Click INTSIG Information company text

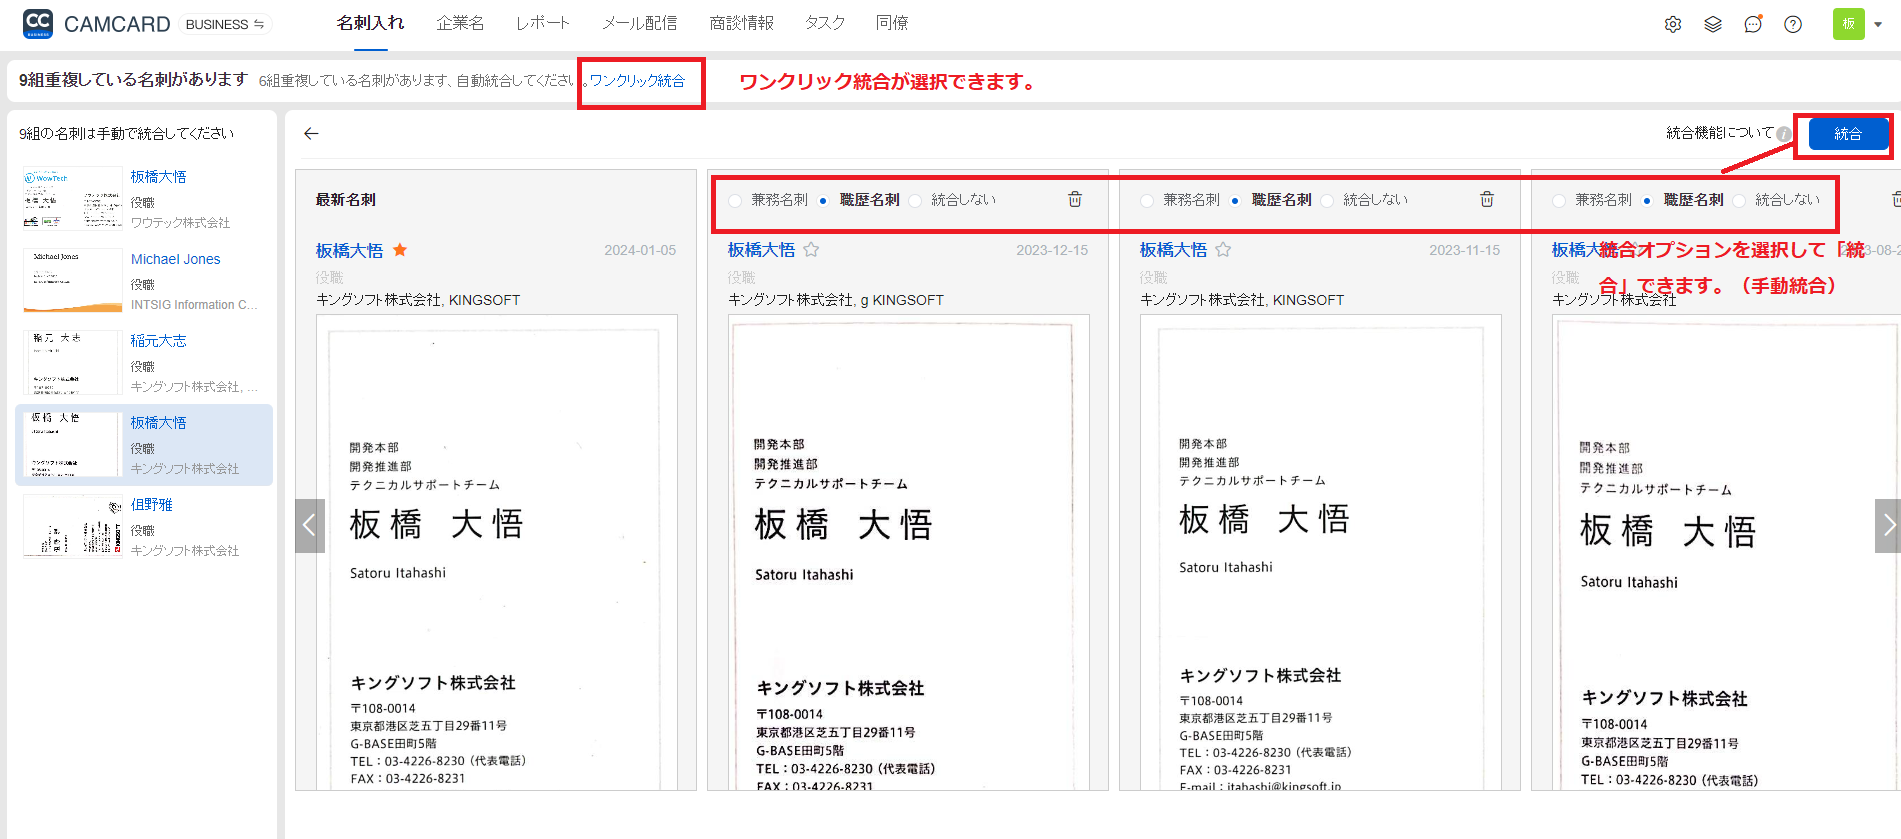[194, 305]
